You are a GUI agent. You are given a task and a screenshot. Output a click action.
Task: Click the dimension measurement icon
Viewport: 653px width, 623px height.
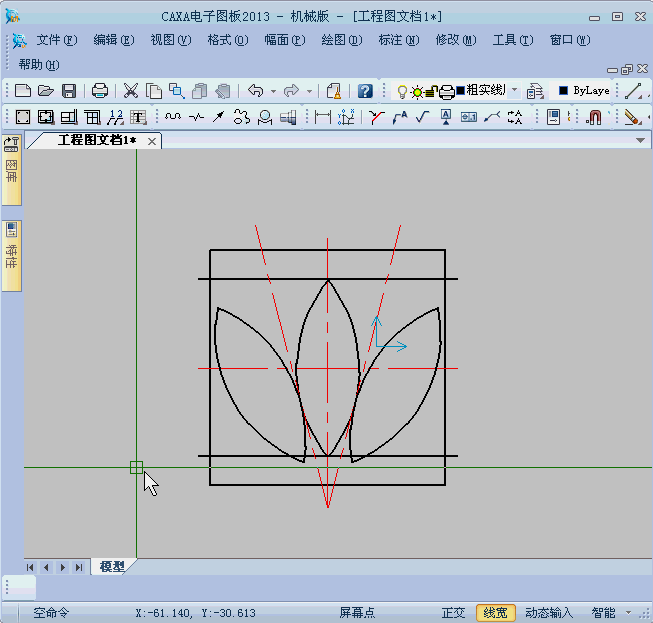coord(322,117)
